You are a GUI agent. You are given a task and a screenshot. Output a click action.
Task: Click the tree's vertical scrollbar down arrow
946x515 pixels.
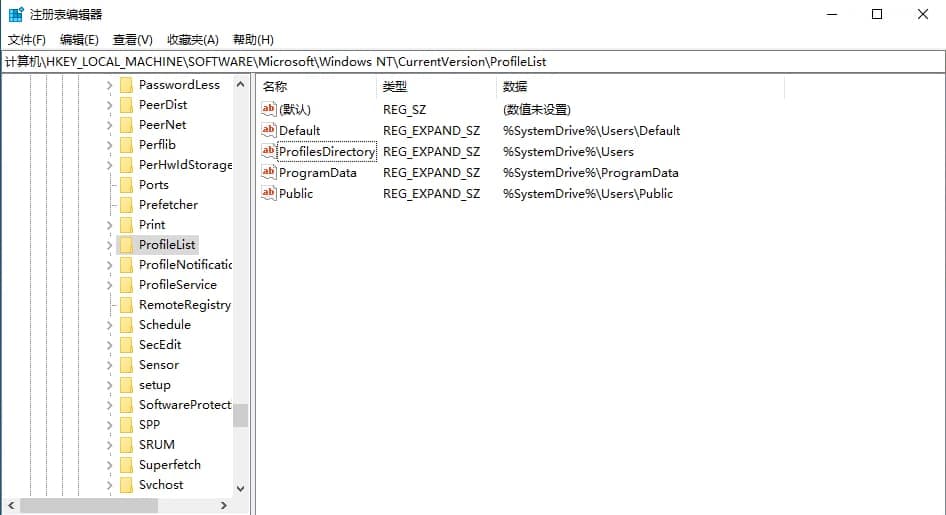coord(241,488)
